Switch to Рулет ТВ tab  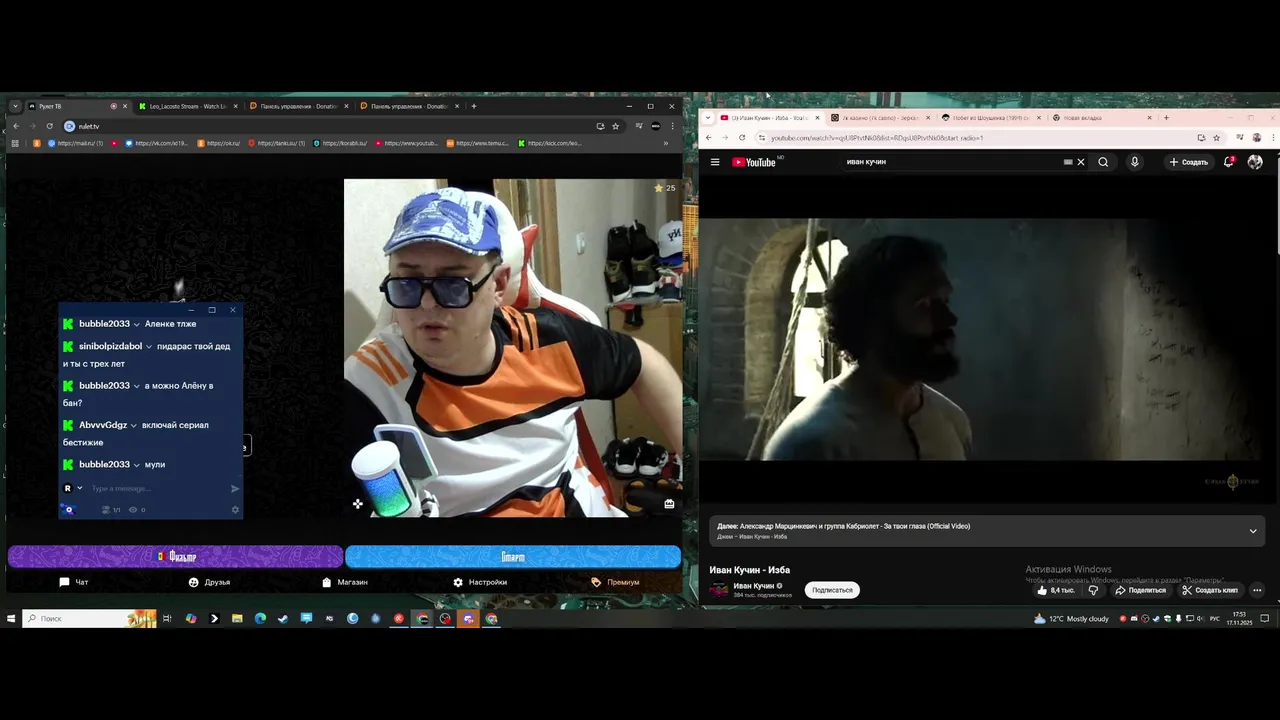click(76, 106)
